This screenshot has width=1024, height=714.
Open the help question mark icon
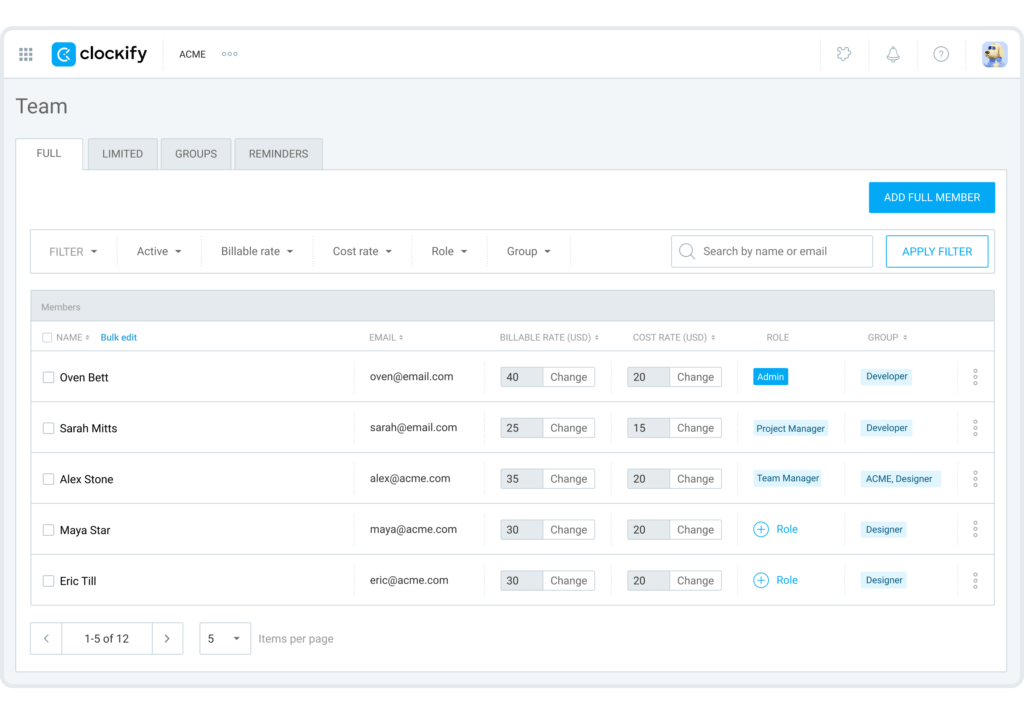coord(941,54)
